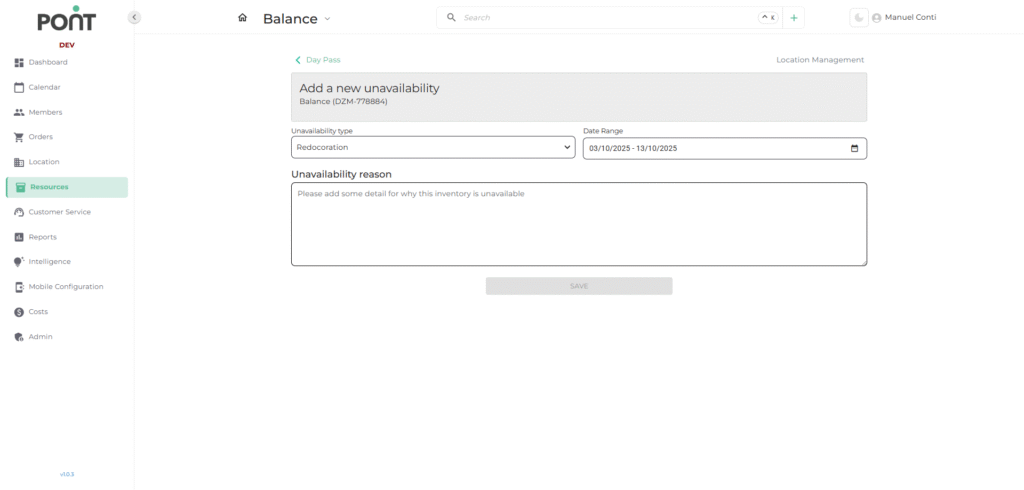Go to Orders cart menu item
This screenshot has height=490, width=1024.
tap(40, 137)
